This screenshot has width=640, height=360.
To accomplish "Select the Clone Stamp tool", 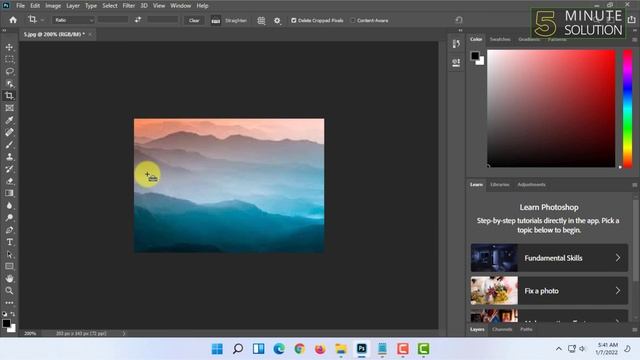I will click(9, 157).
